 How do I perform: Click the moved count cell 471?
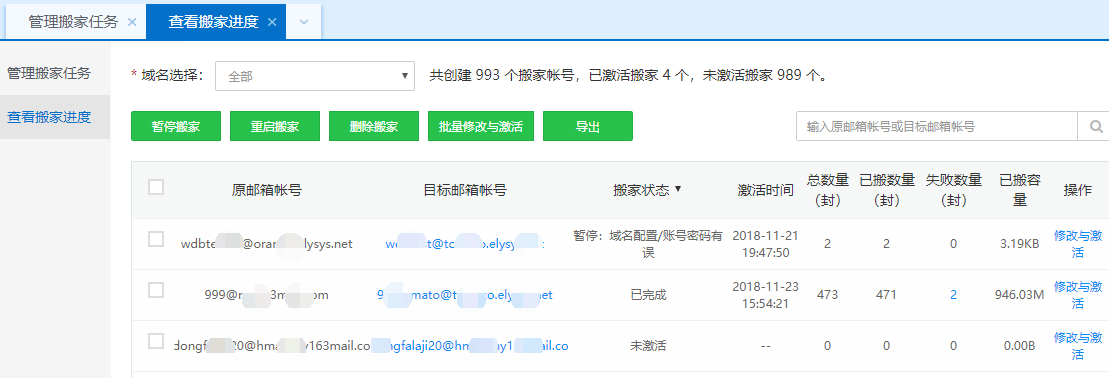coord(887,295)
